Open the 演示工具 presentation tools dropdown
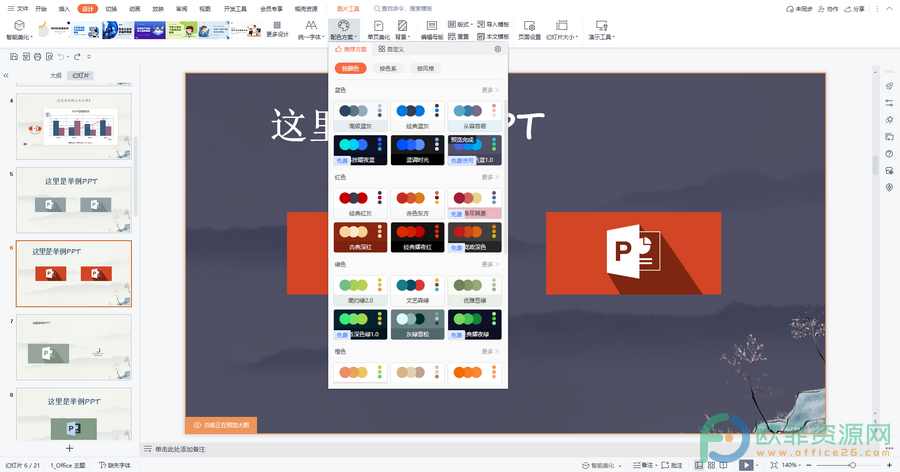Screen dimensions: 900x472 601,30
